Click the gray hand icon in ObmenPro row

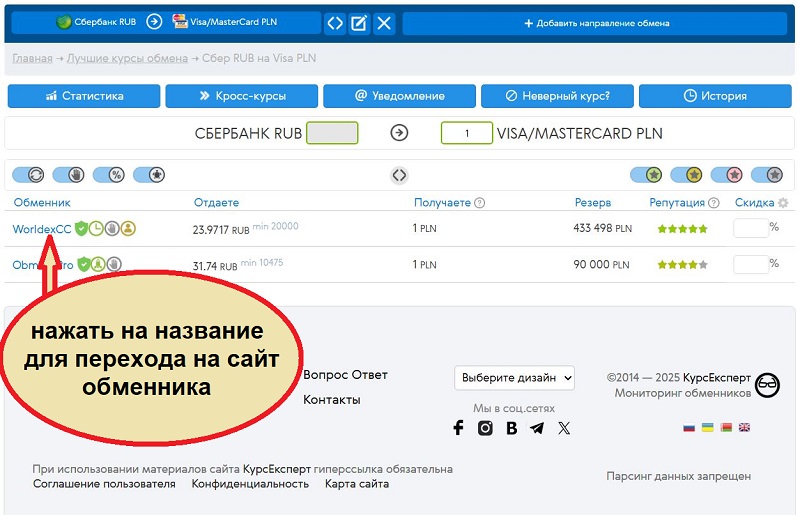[114, 264]
